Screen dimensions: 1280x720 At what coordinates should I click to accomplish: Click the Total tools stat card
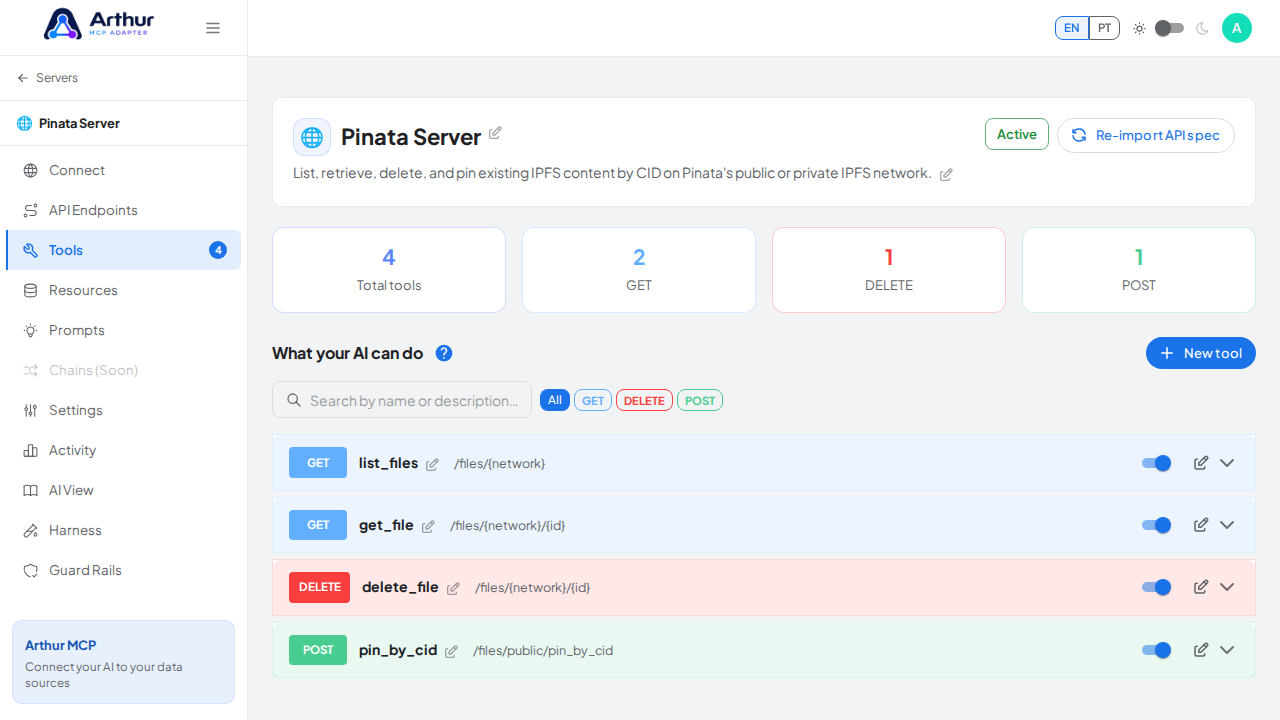[389, 270]
